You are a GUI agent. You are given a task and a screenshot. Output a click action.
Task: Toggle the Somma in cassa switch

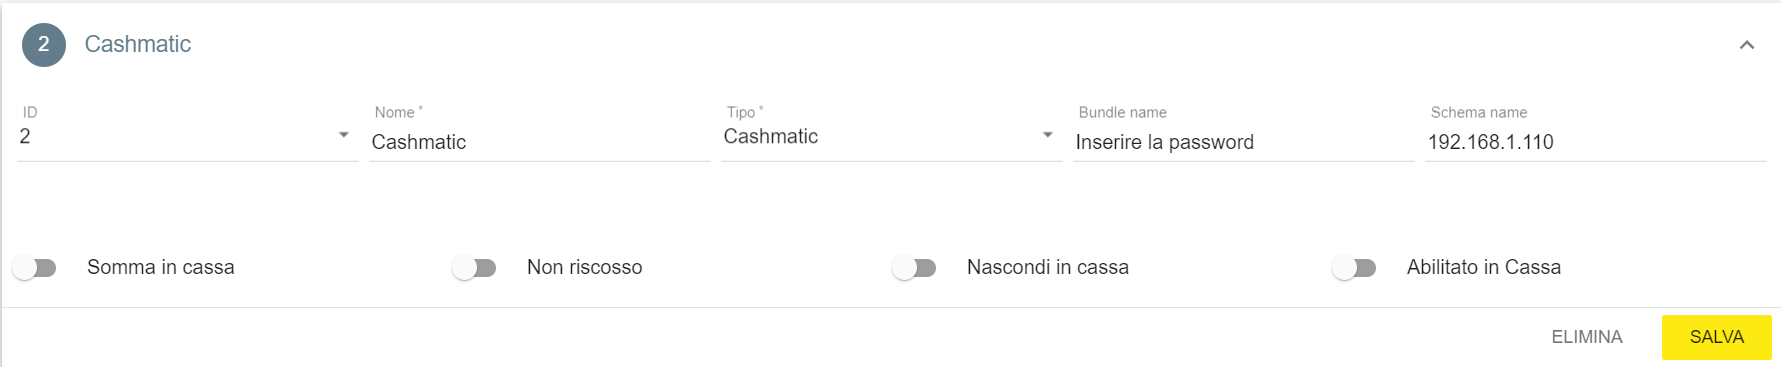point(35,268)
